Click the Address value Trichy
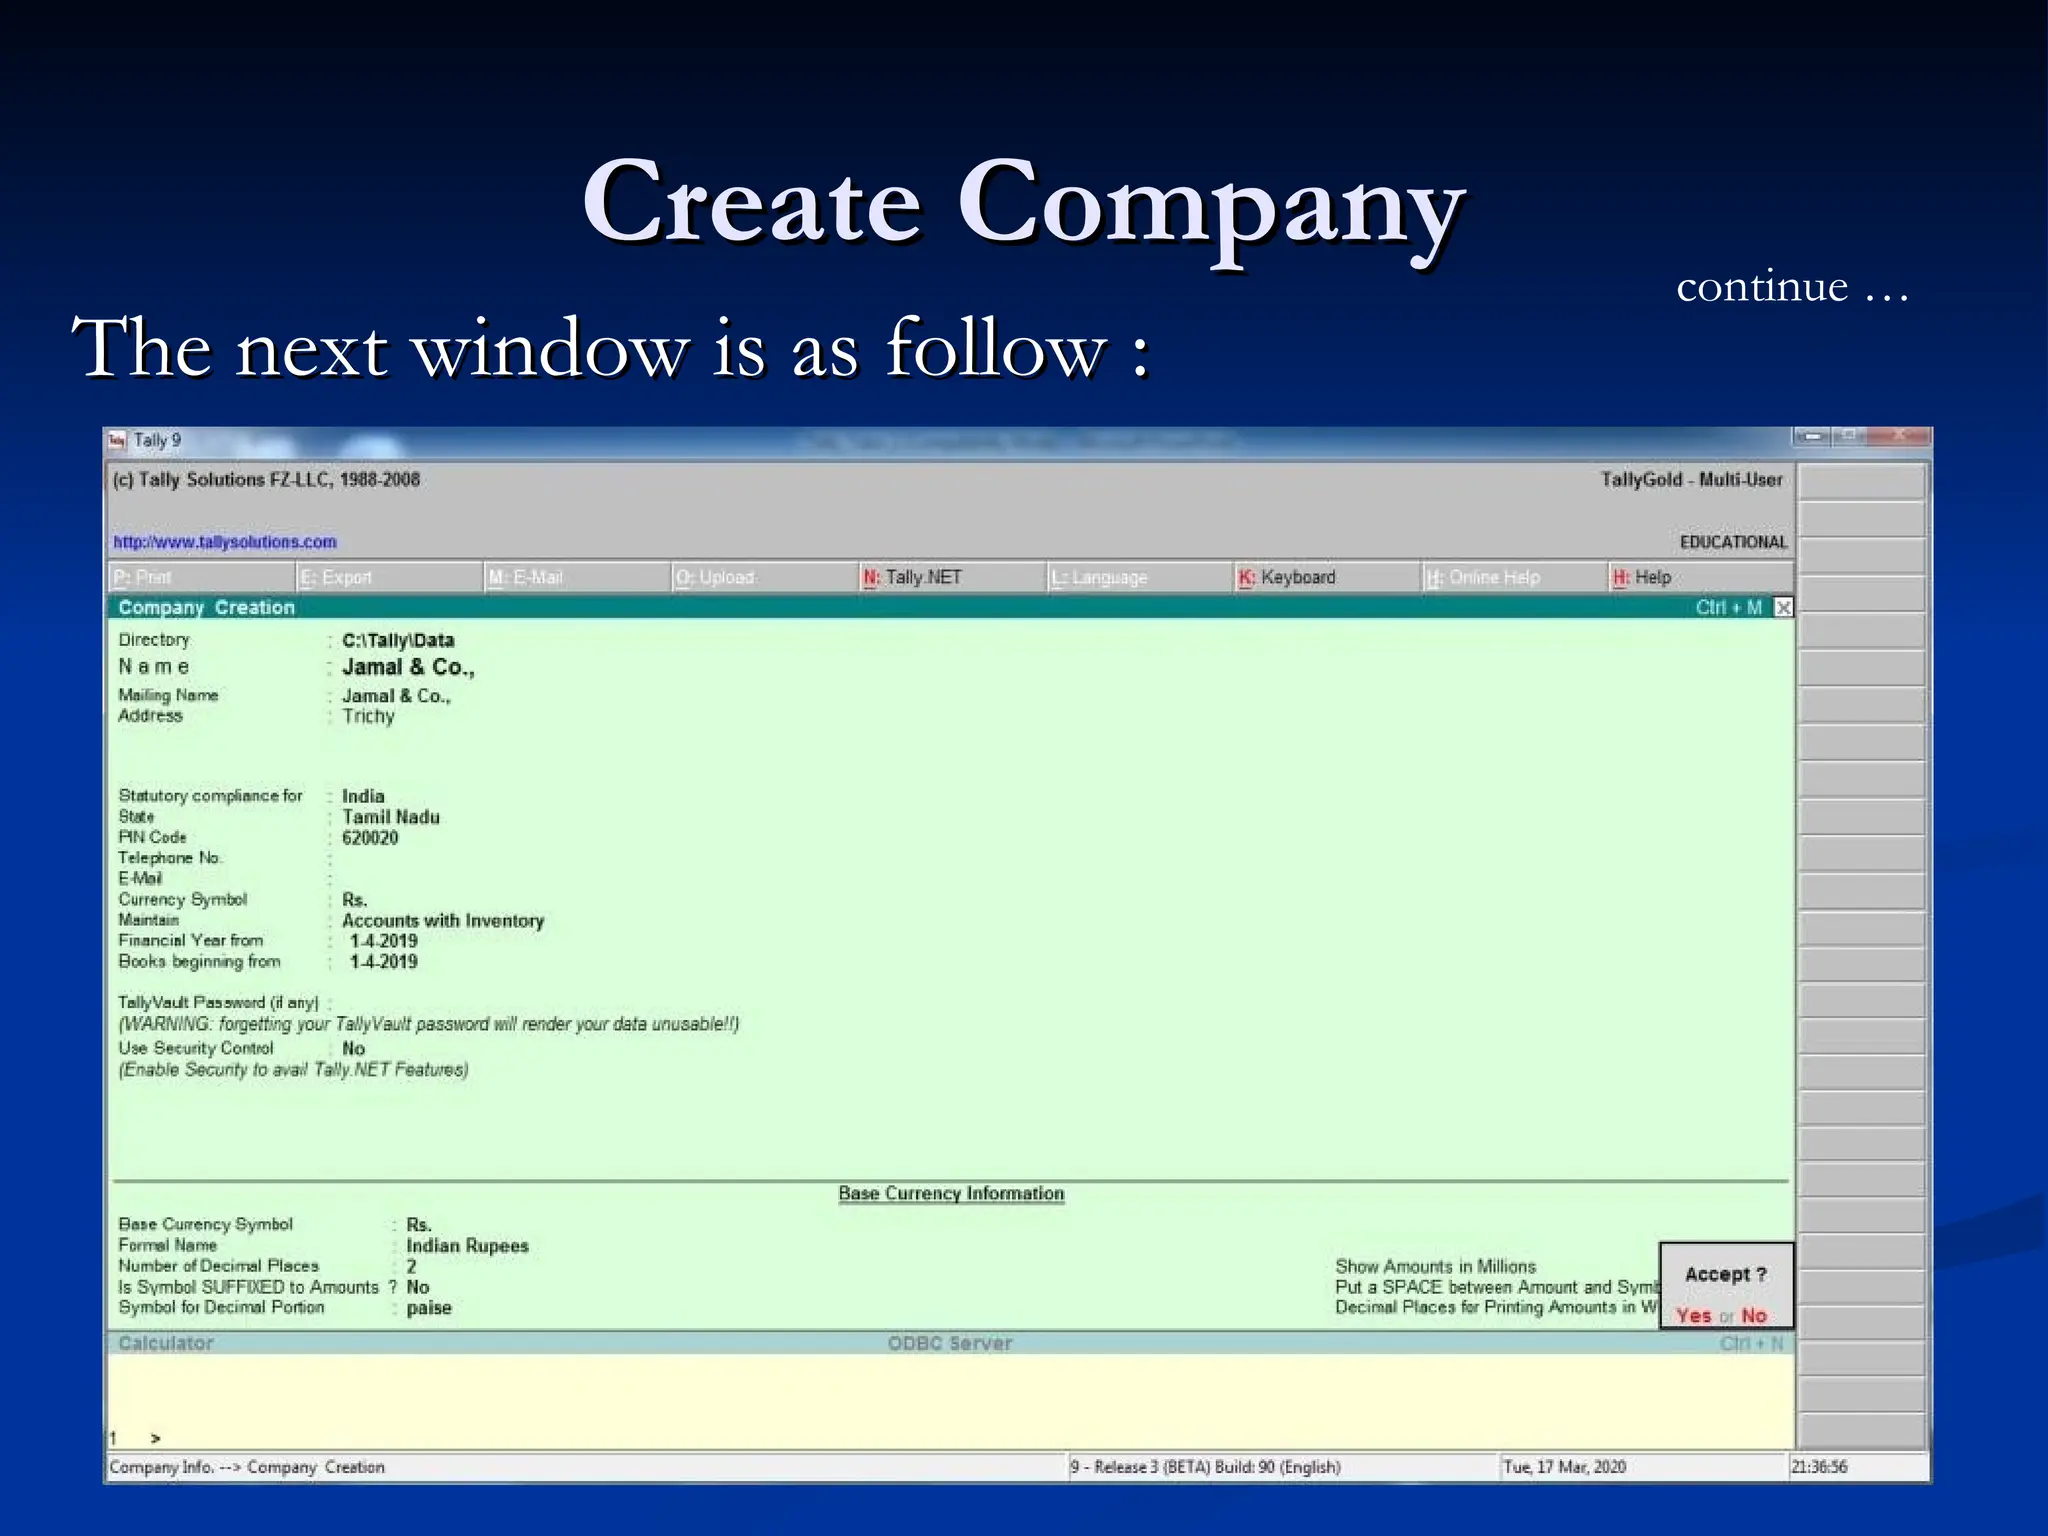This screenshot has width=2048, height=1536. point(368,716)
